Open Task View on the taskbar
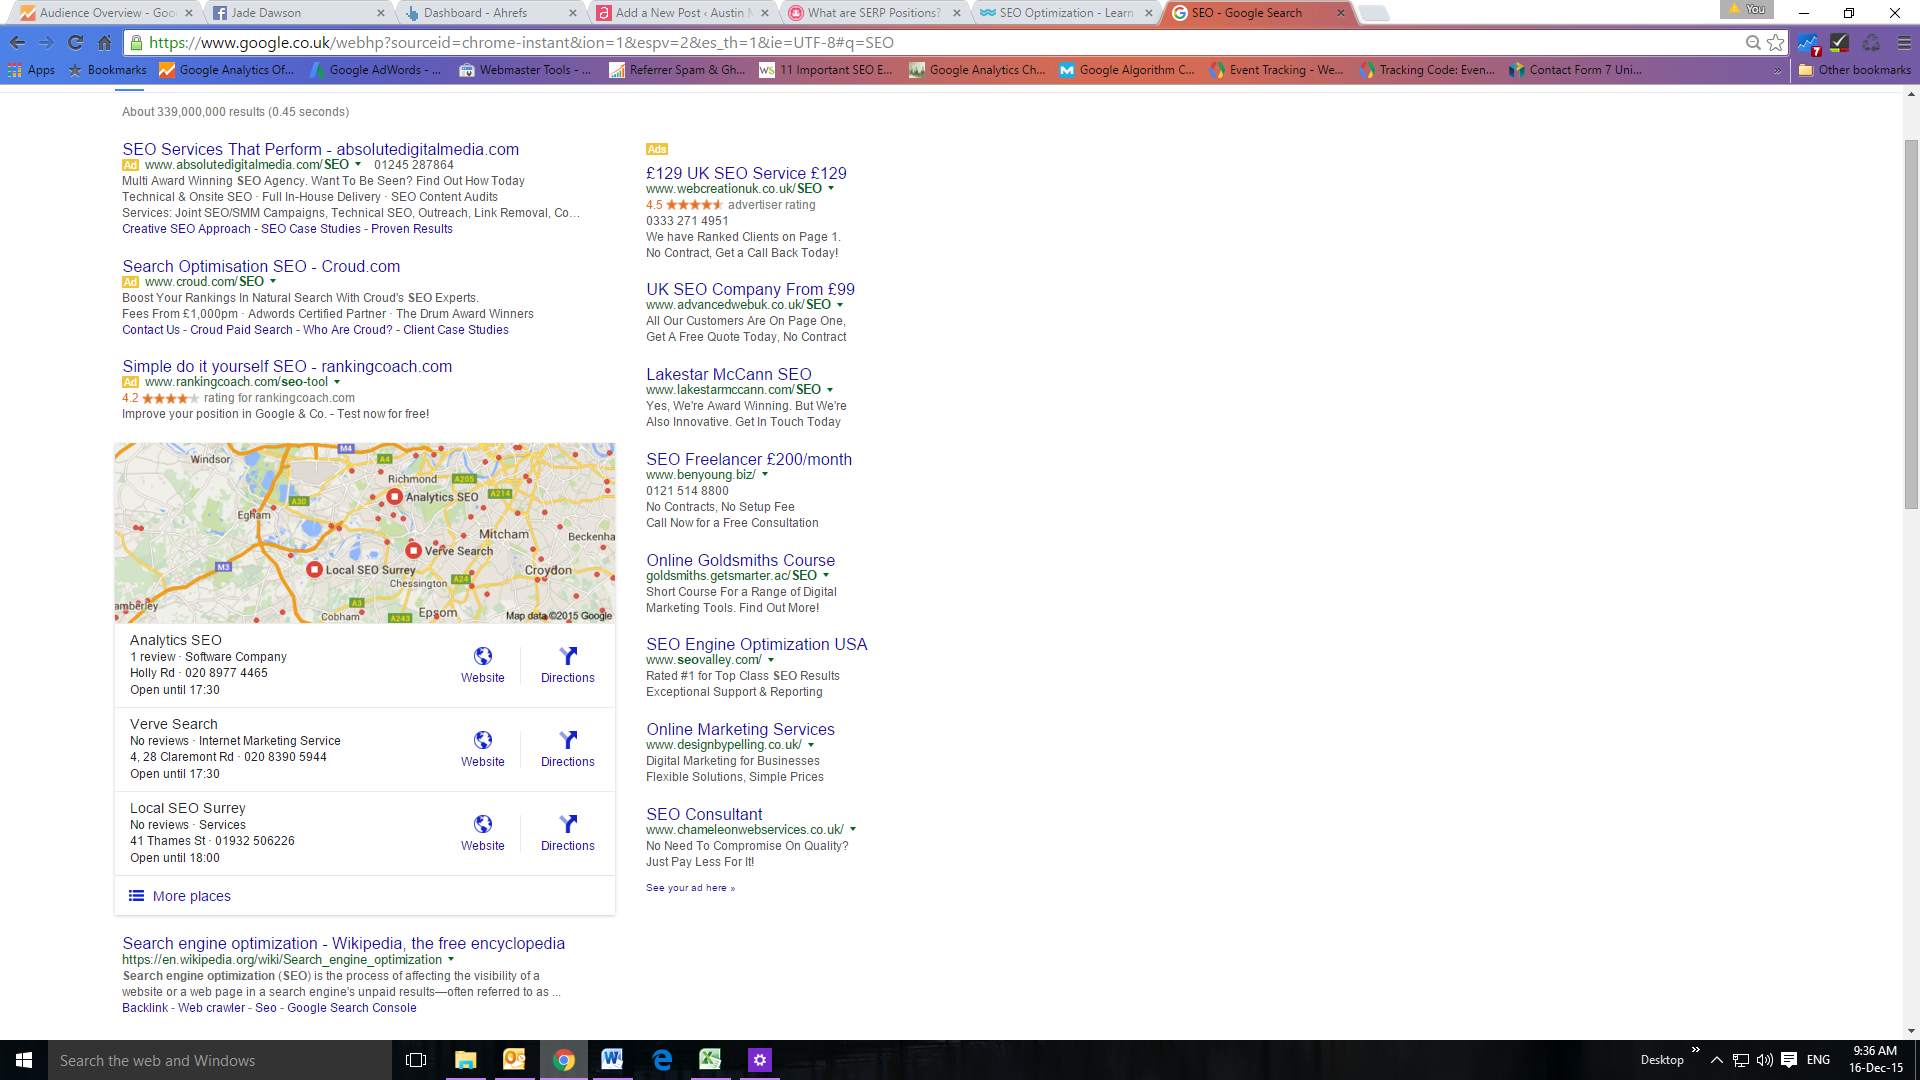Screen dimensions: 1920x1080 point(416,1060)
